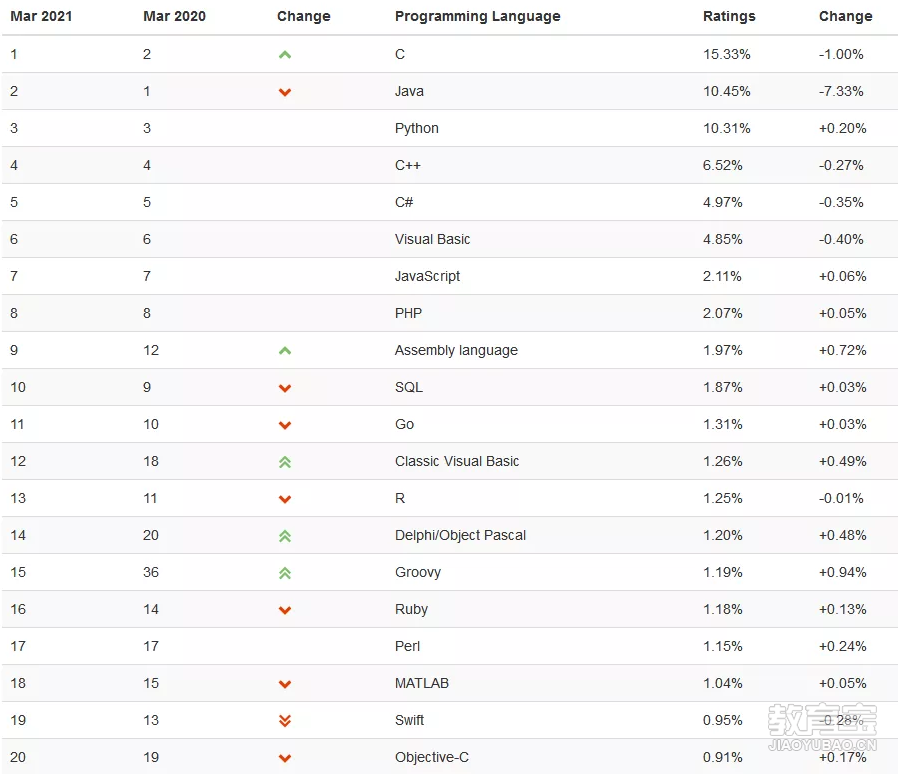Click the Mar 2021 column header

coord(41,16)
